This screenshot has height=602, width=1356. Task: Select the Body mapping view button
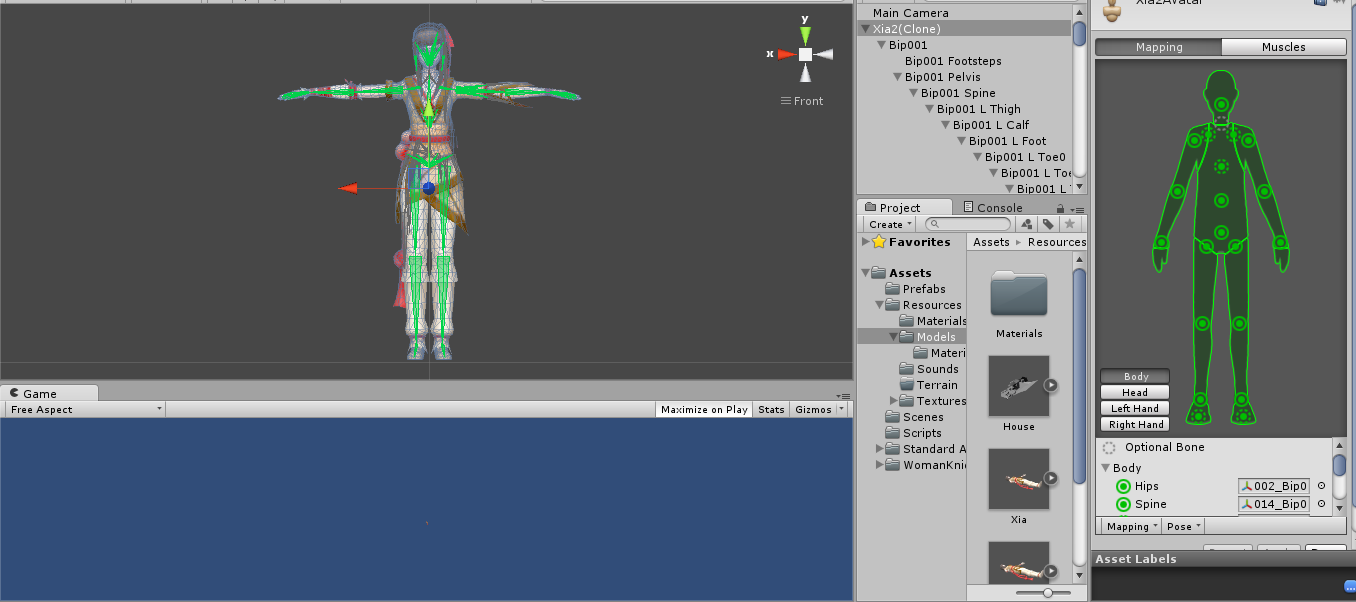point(1135,377)
